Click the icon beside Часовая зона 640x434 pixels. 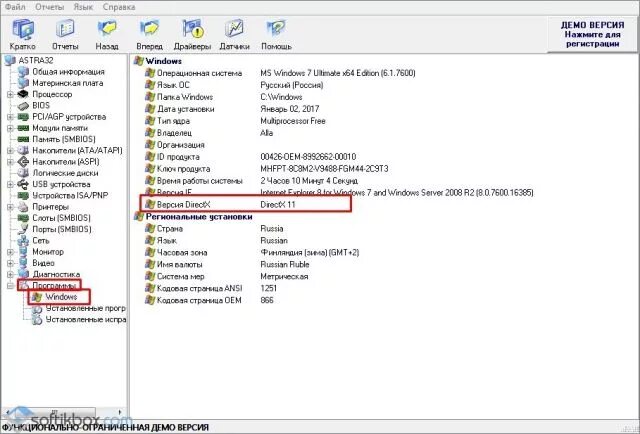coord(150,253)
